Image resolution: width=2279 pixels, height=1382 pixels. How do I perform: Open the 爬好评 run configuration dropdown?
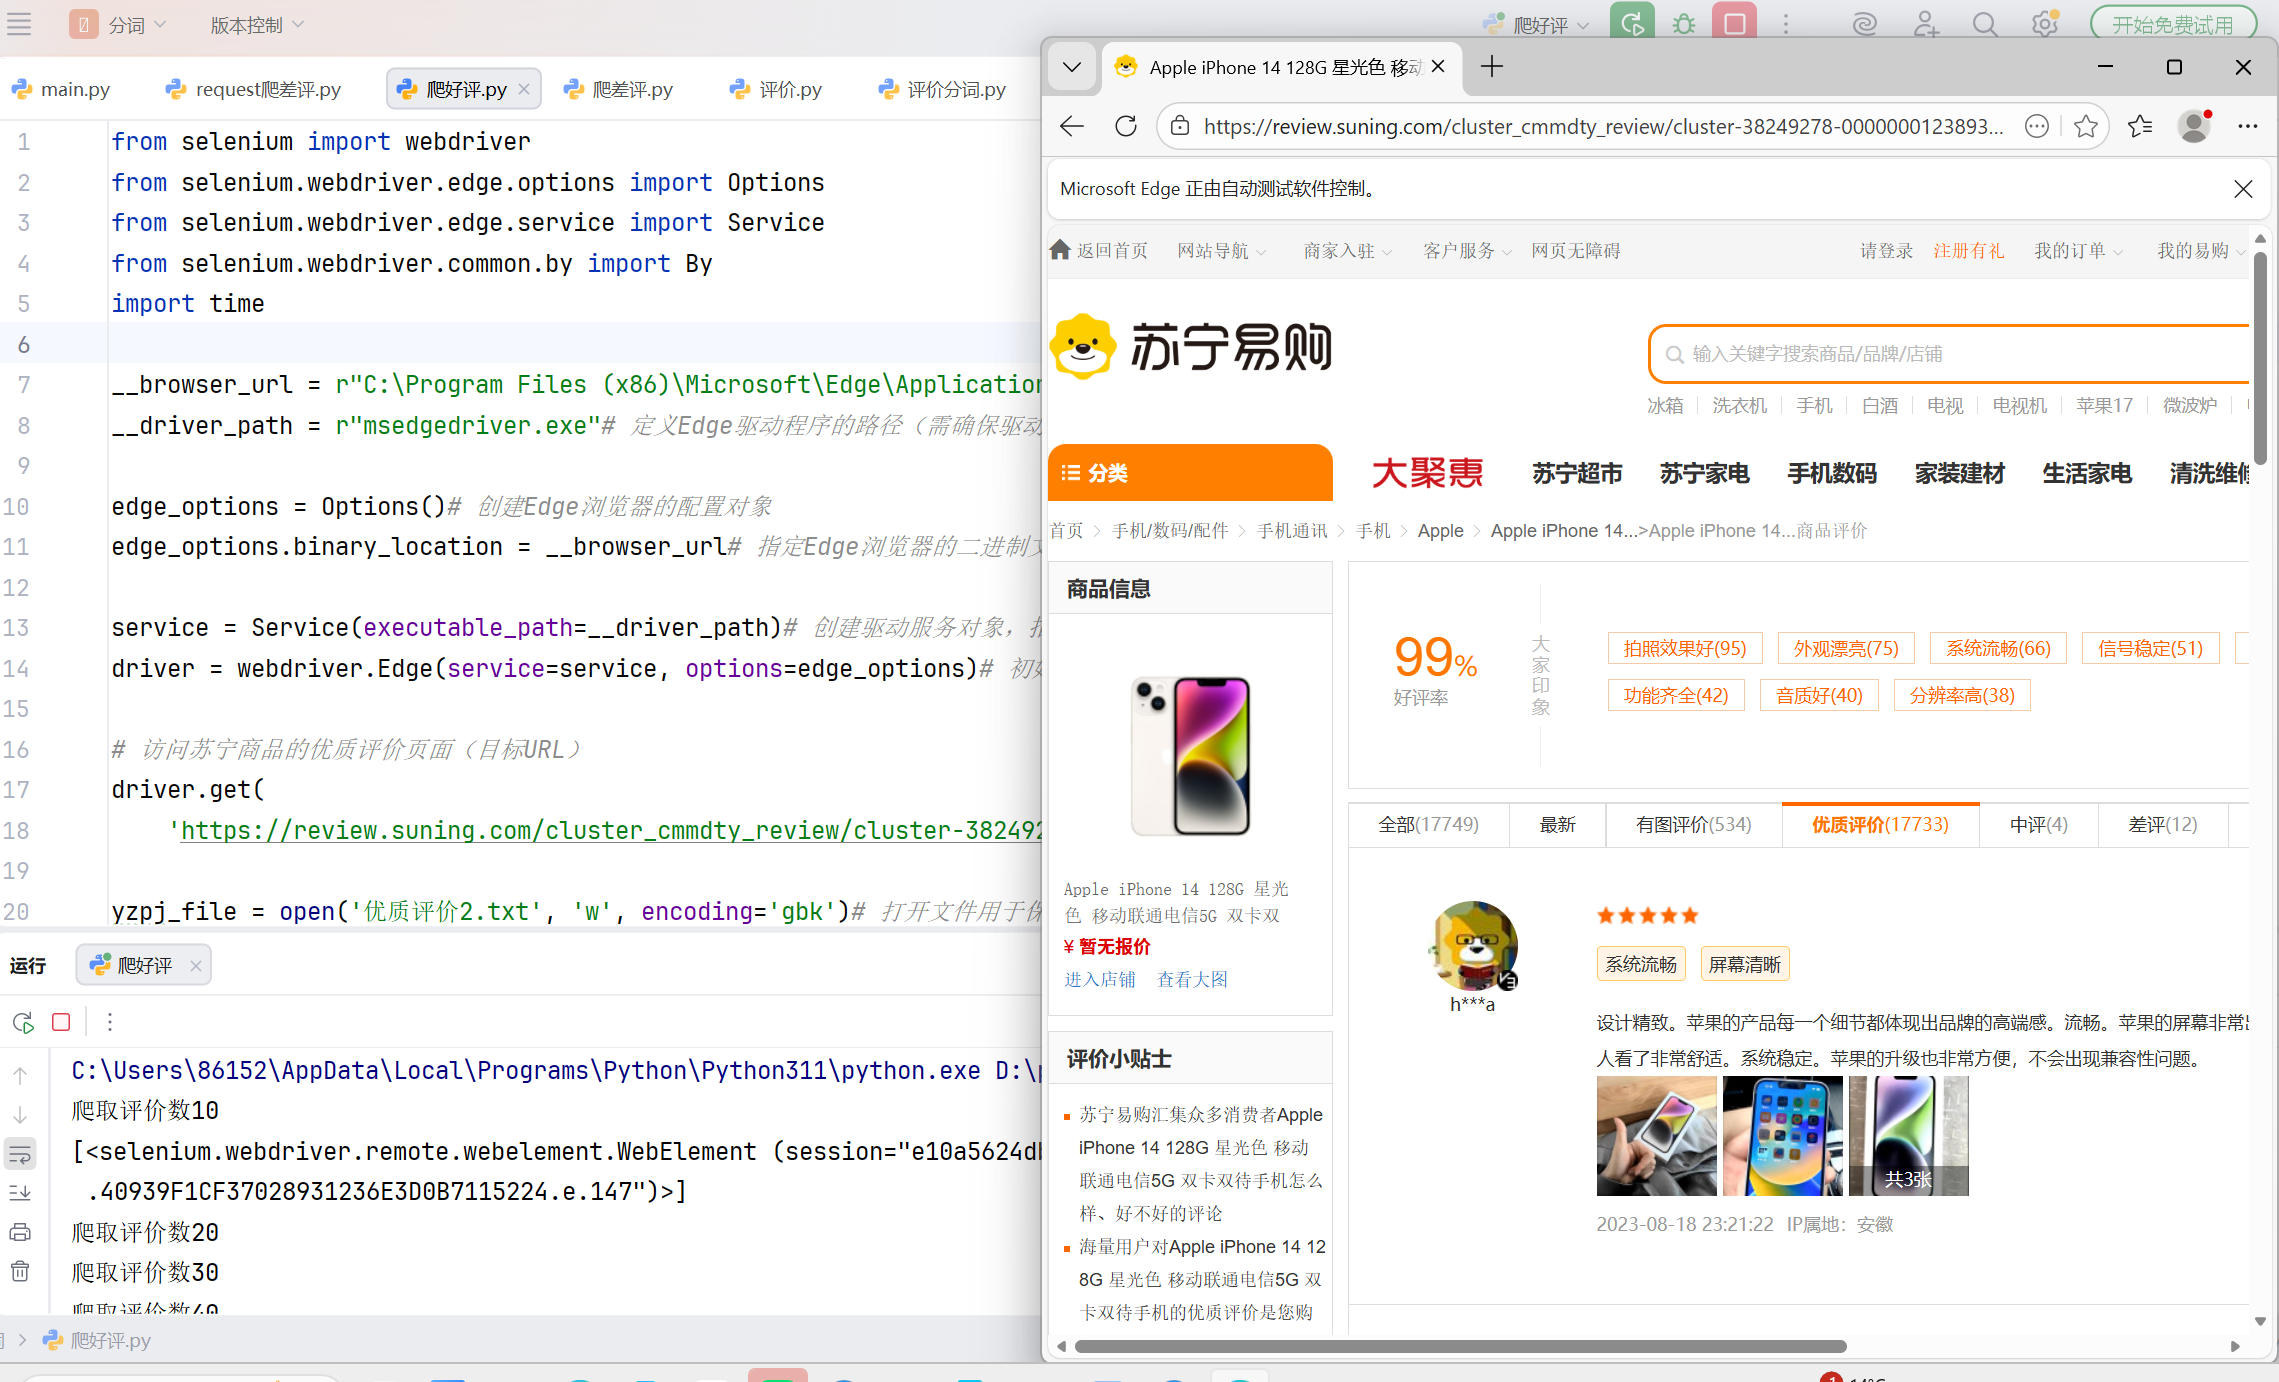[1536, 25]
